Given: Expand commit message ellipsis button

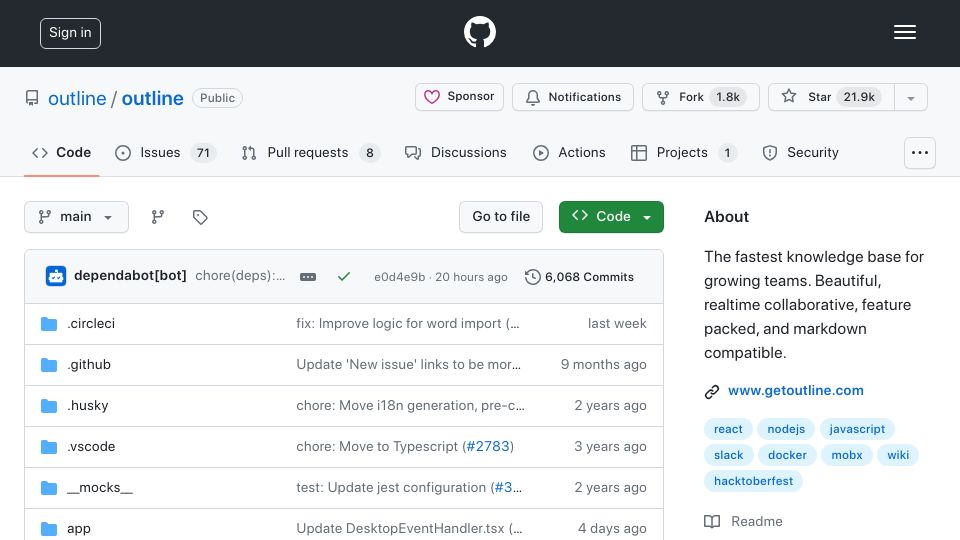Looking at the screenshot, I should point(308,277).
